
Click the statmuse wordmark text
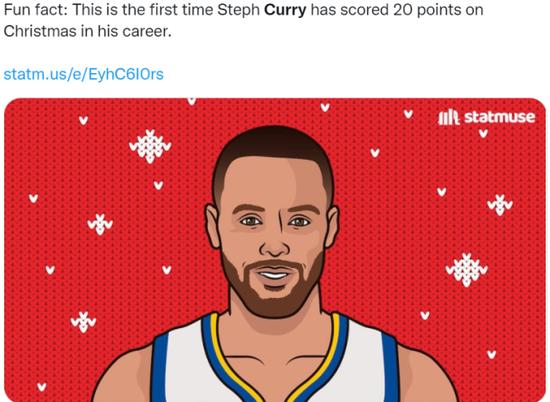[x=500, y=117]
